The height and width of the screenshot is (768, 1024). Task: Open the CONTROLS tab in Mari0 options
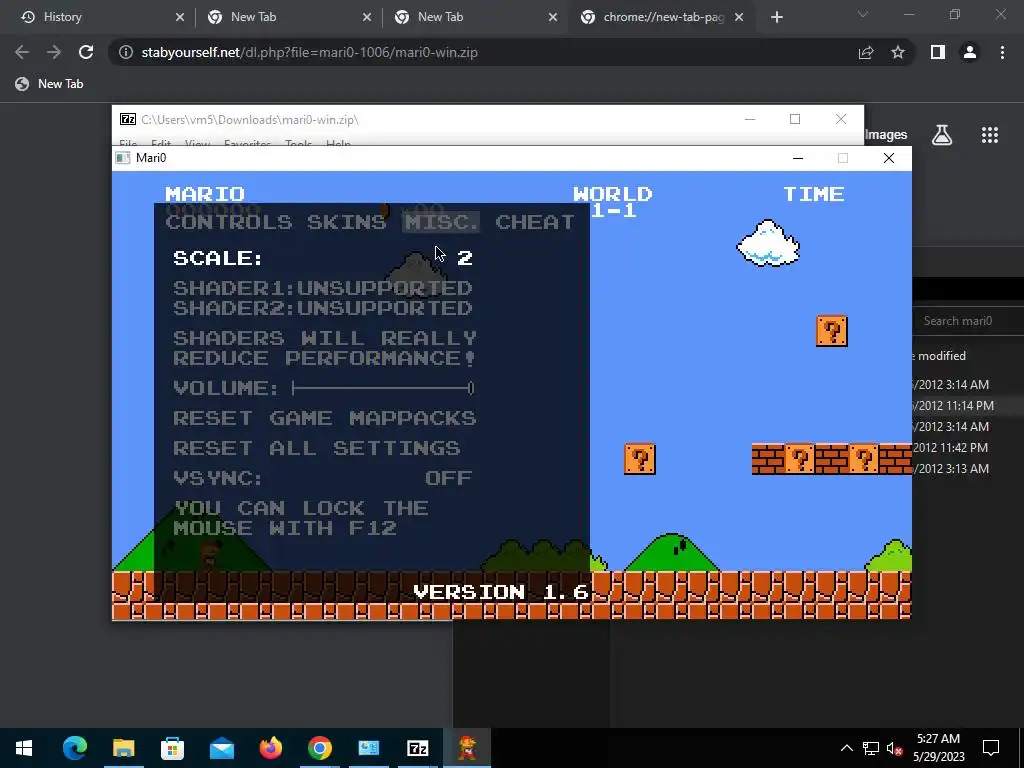tap(229, 222)
